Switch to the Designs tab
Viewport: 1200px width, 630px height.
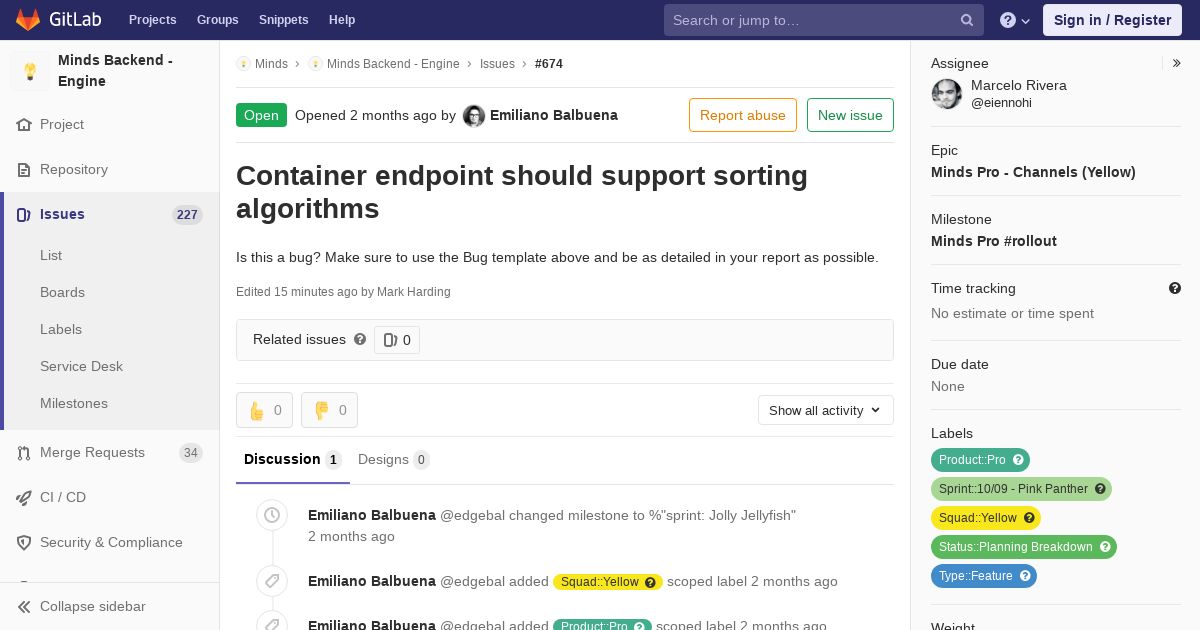(394, 459)
